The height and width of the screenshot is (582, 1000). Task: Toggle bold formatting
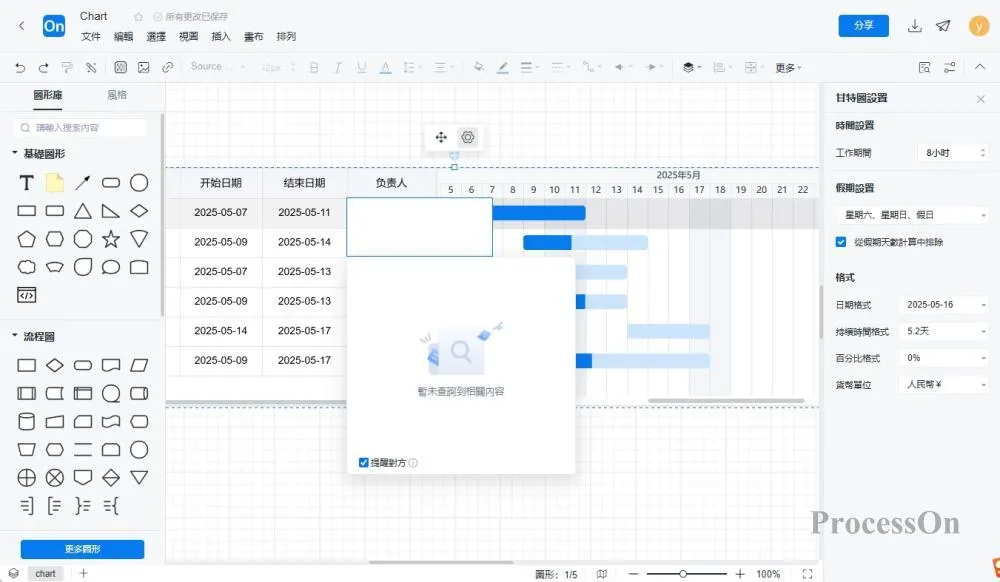click(314, 67)
